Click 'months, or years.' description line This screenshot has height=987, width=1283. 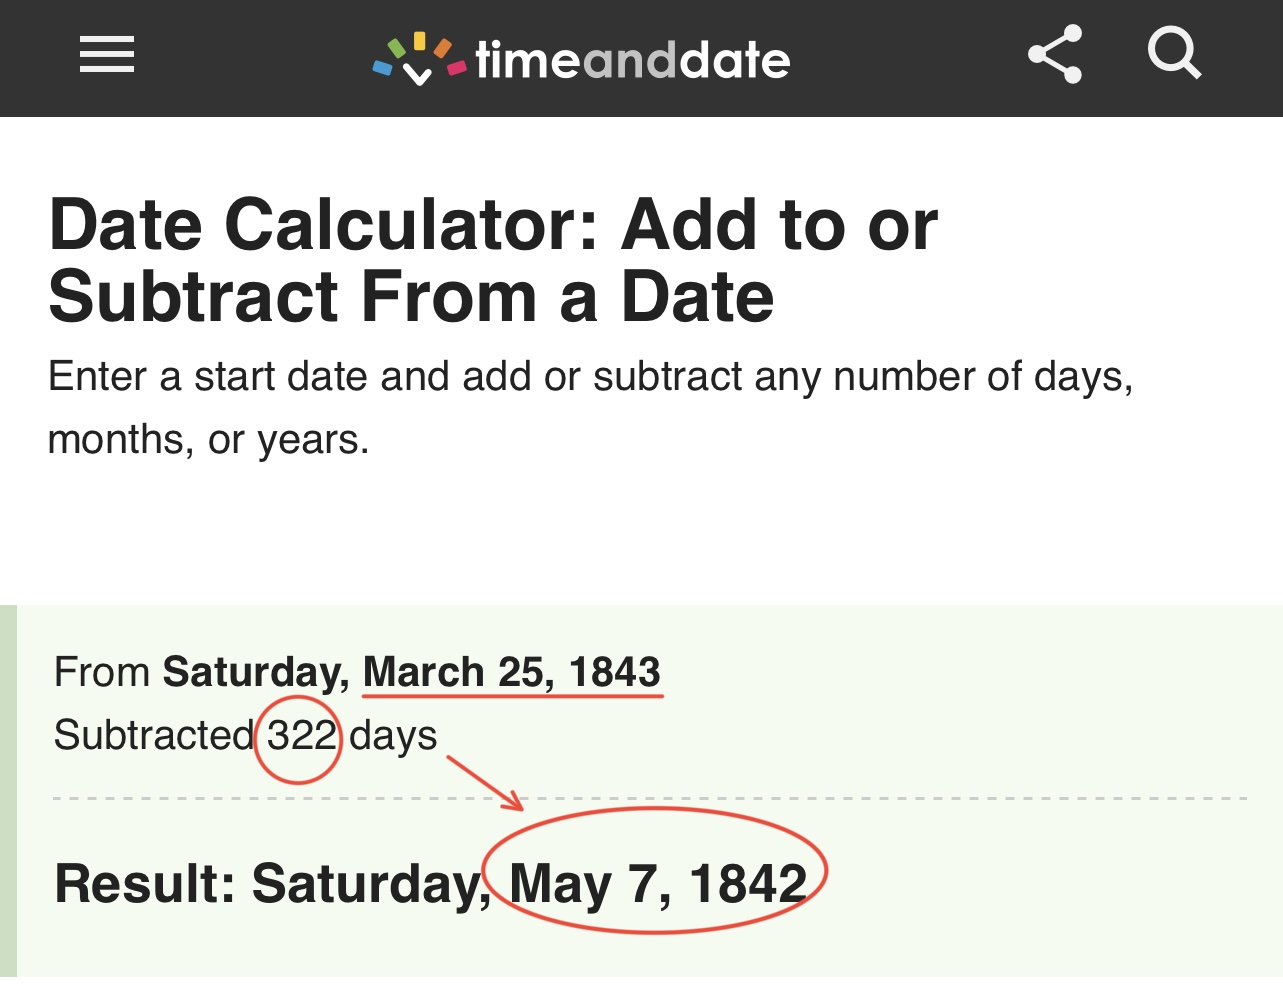[208, 440]
